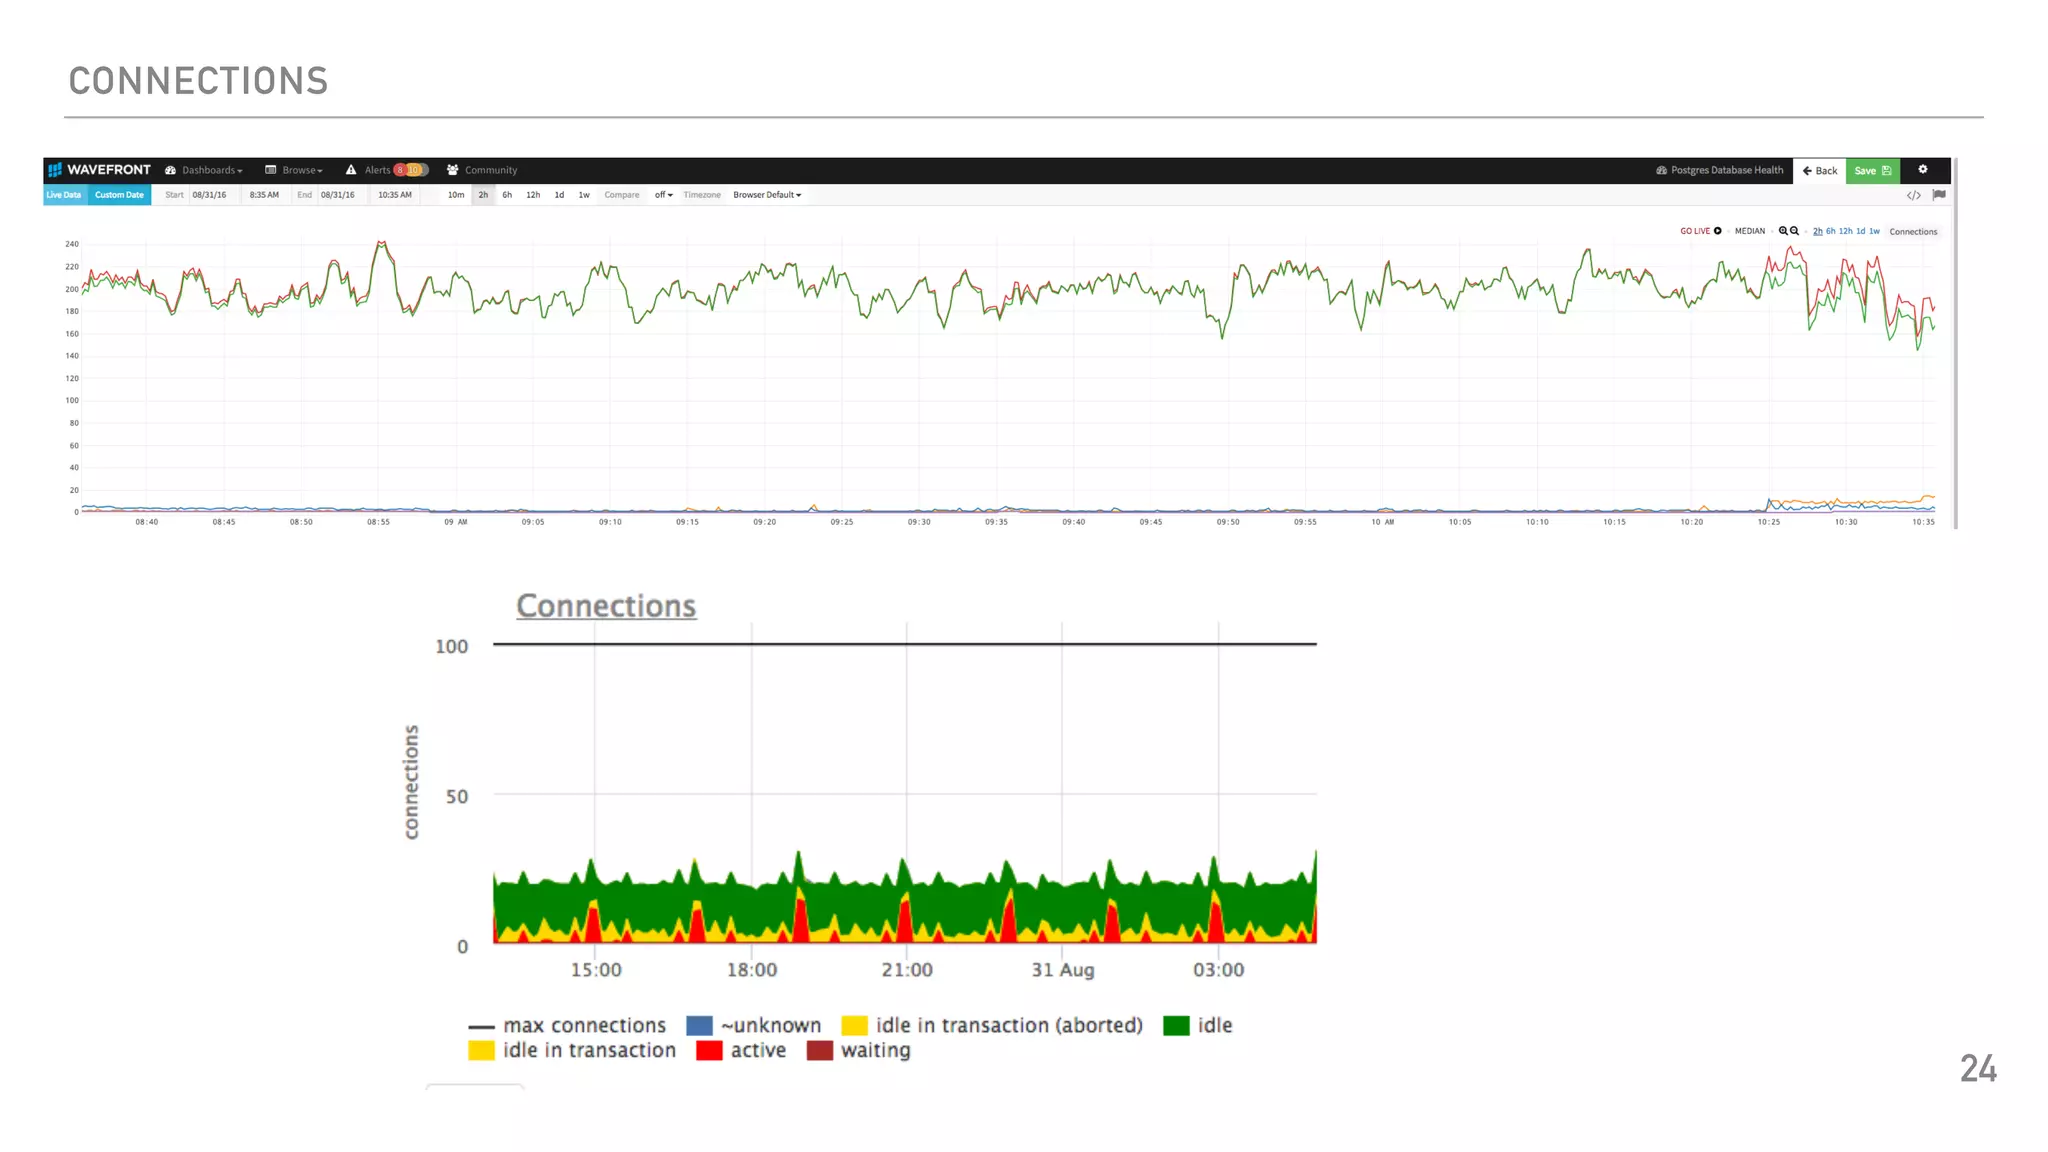Click the Back button
Screen dimensions: 2048x1152
coord(1819,171)
